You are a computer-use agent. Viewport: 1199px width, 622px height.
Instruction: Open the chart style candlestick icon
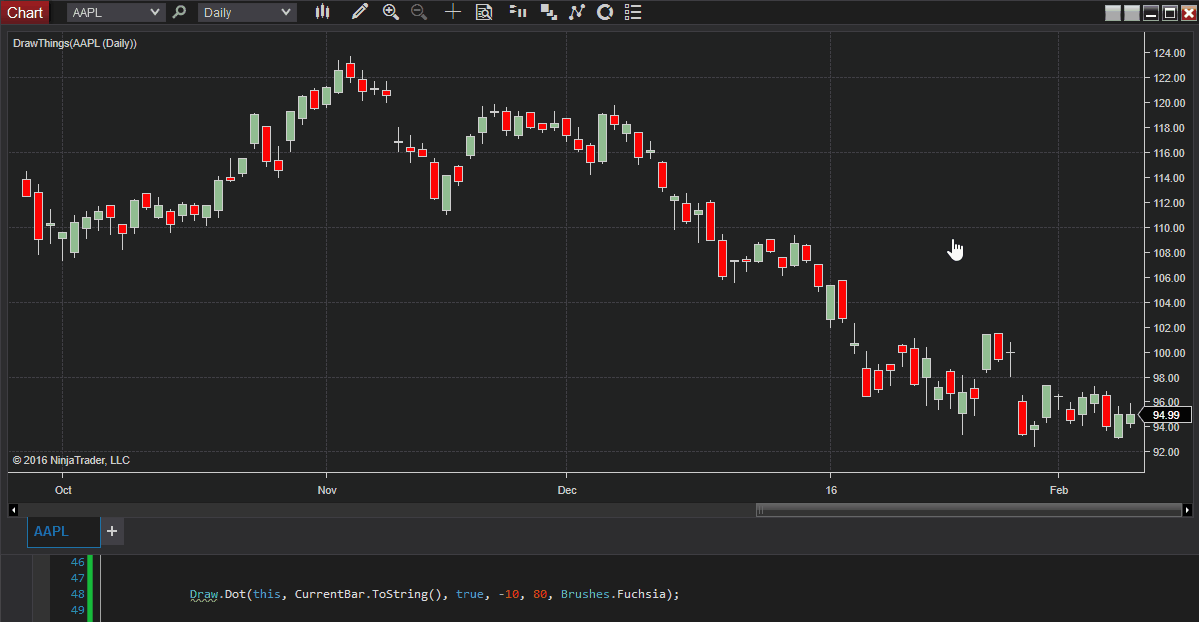tap(323, 11)
